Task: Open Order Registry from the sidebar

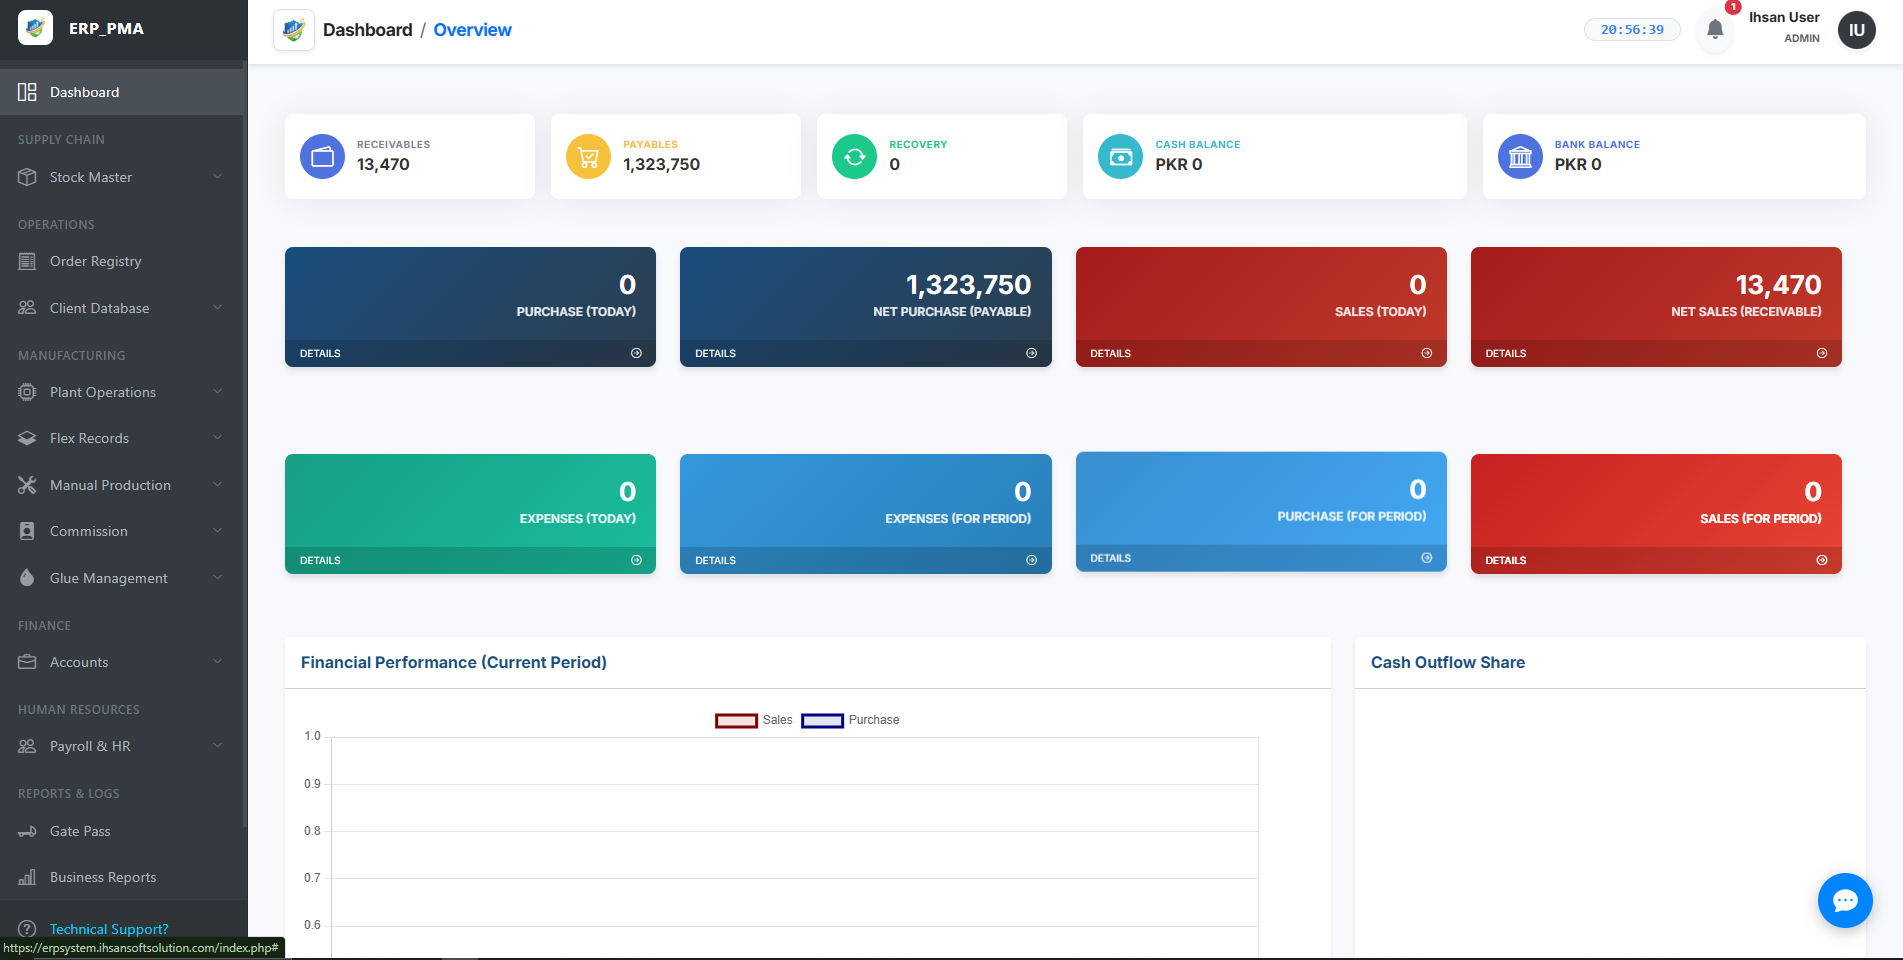Action: [123, 261]
